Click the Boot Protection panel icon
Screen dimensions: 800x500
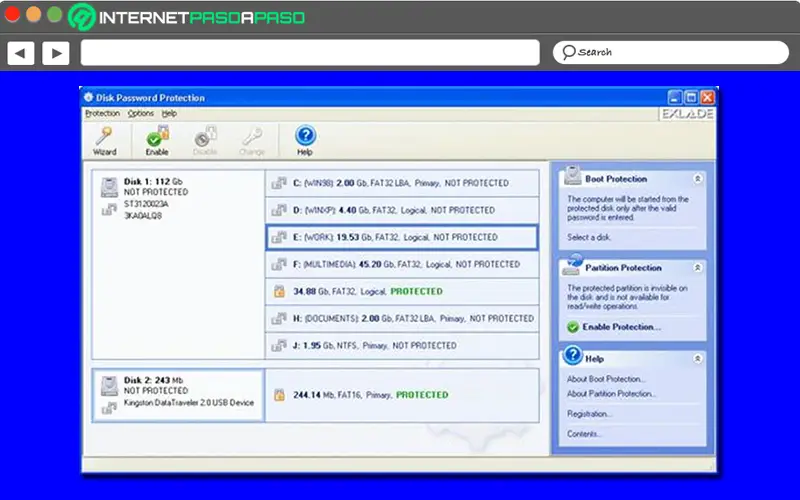[x=572, y=175]
